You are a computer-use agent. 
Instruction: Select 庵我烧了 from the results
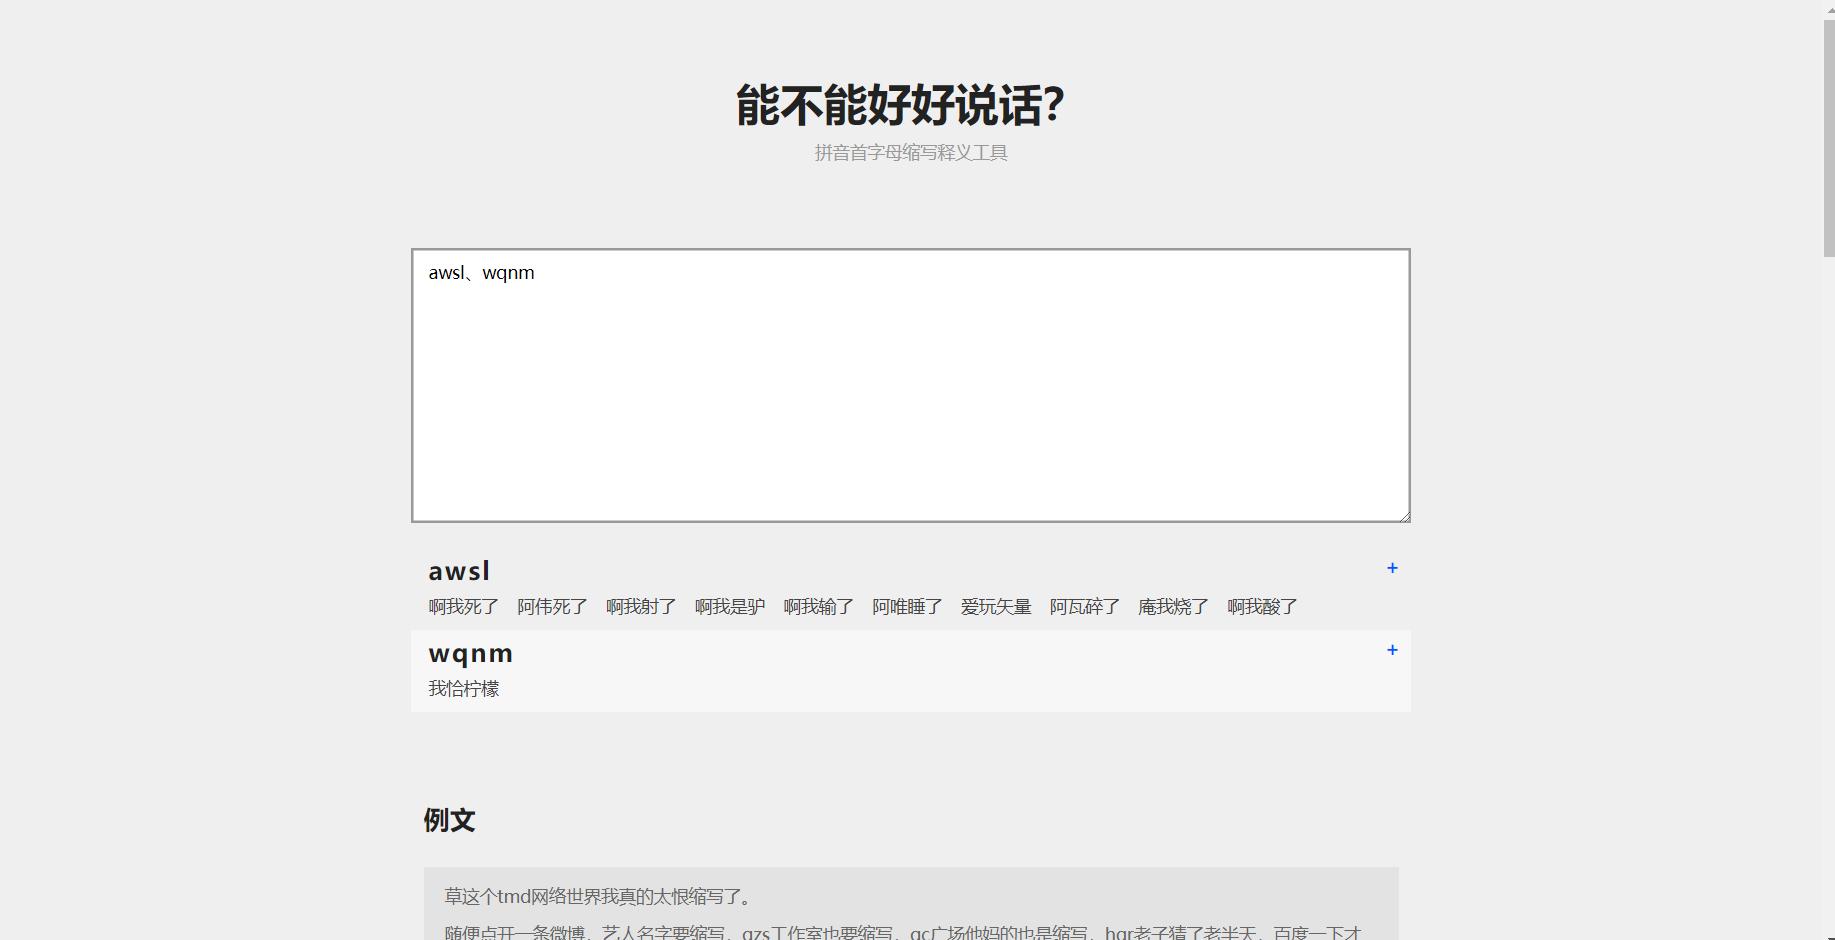coord(1173,606)
